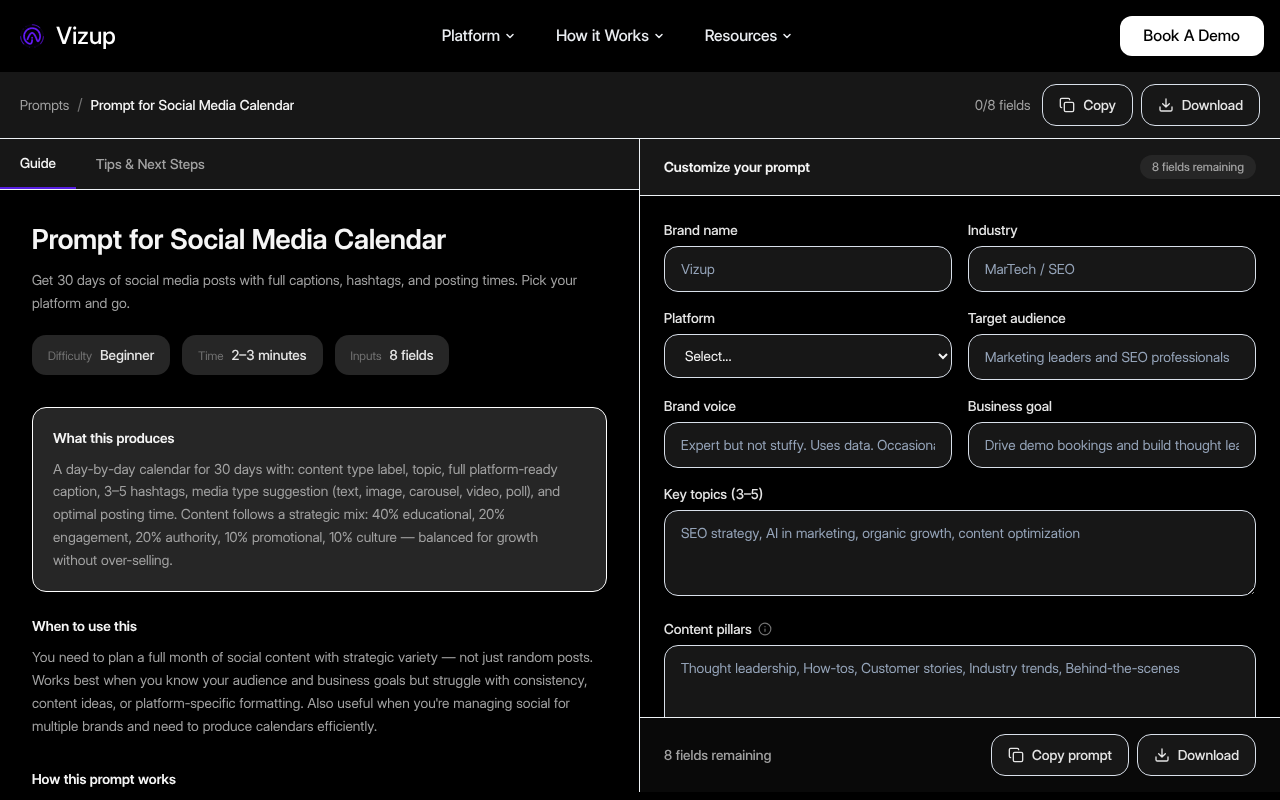Click the Vizup logo icon
This screenshot has height=800, width=1280.
click(x=31, y=35)
